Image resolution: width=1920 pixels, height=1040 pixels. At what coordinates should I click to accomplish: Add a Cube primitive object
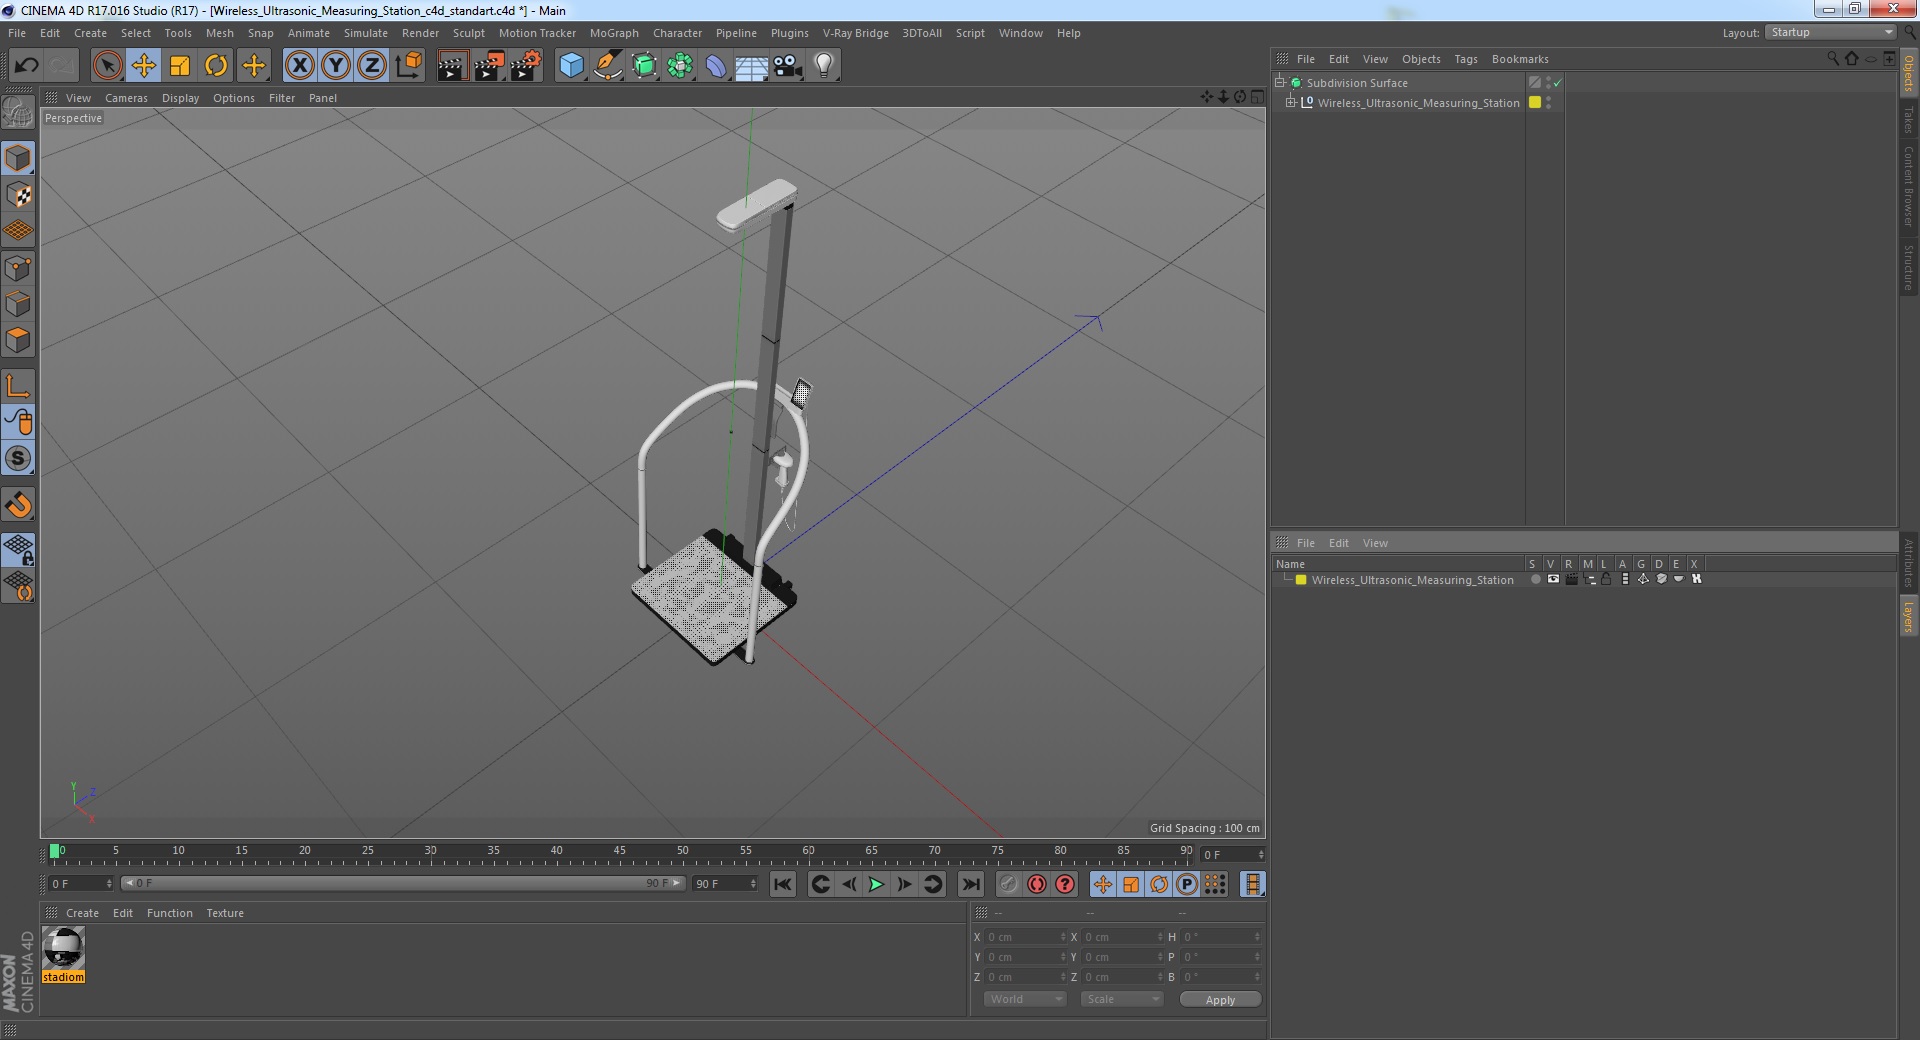click(571, 66)
